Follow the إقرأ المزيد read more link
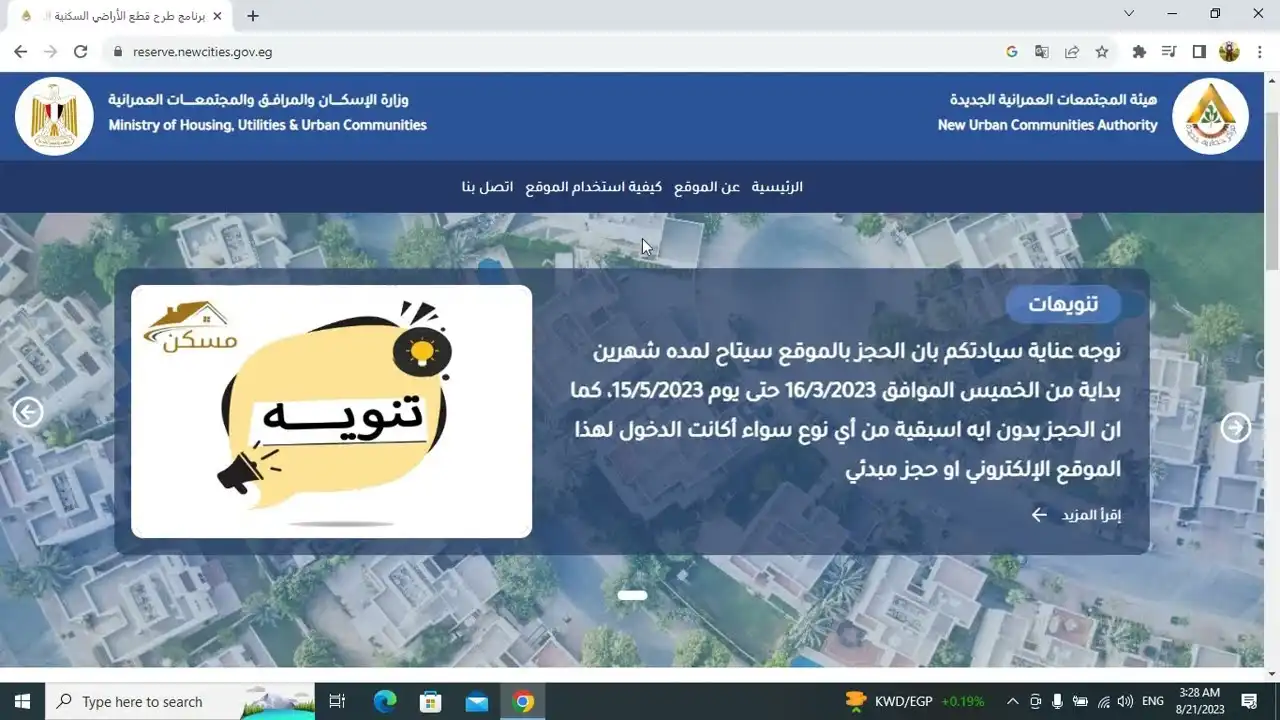The height and width of the screenshot is (720, 1280). [1077, 515]
